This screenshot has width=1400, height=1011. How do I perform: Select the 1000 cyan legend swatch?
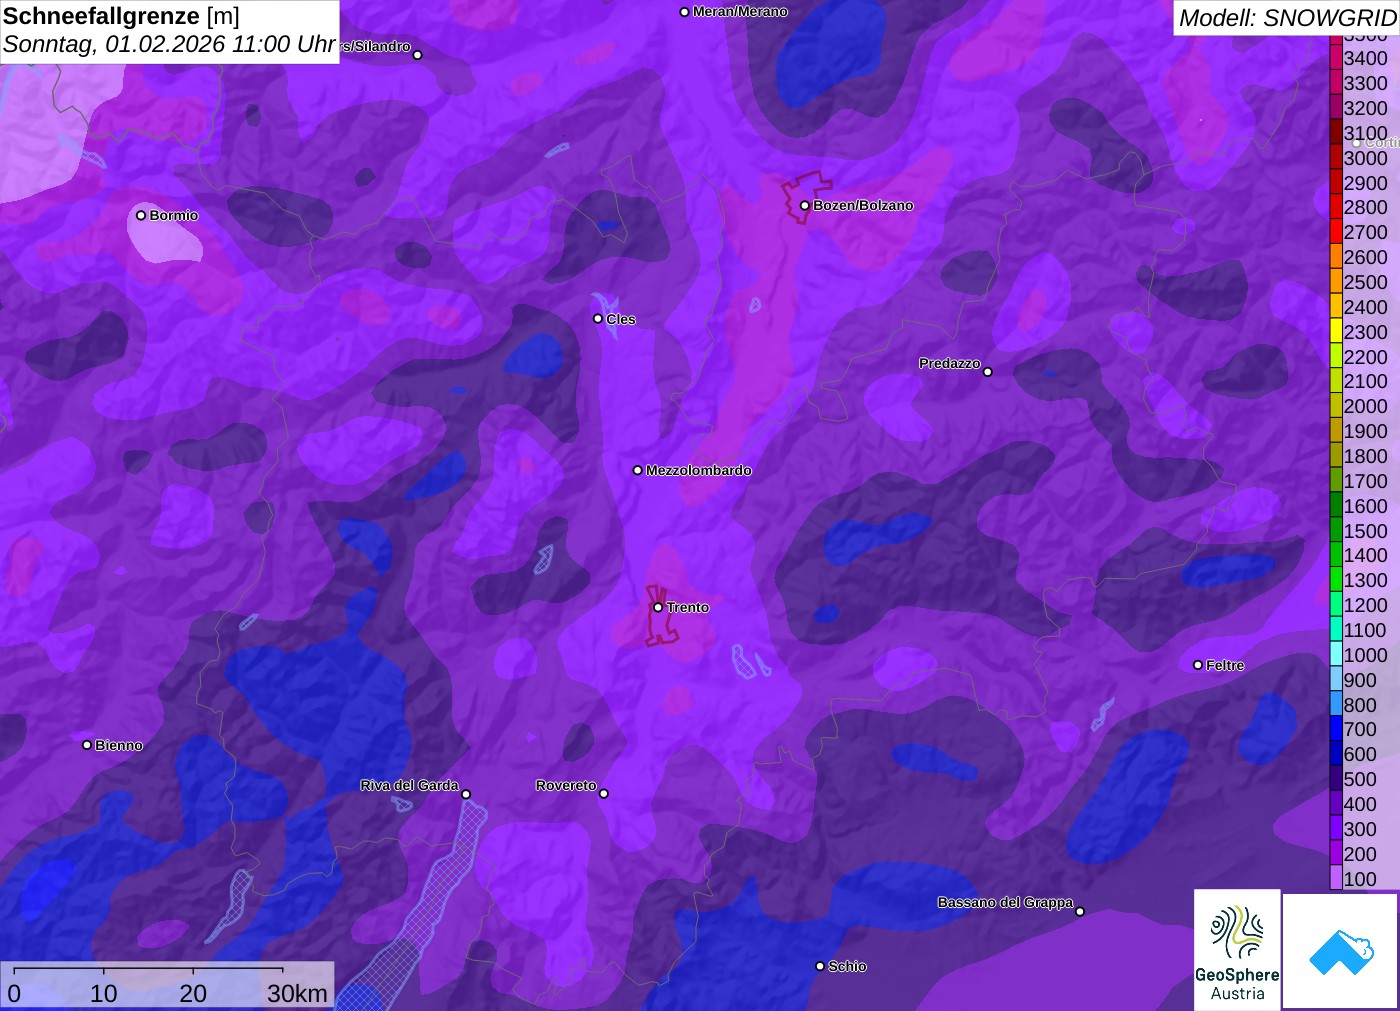tap(1336, 654)
